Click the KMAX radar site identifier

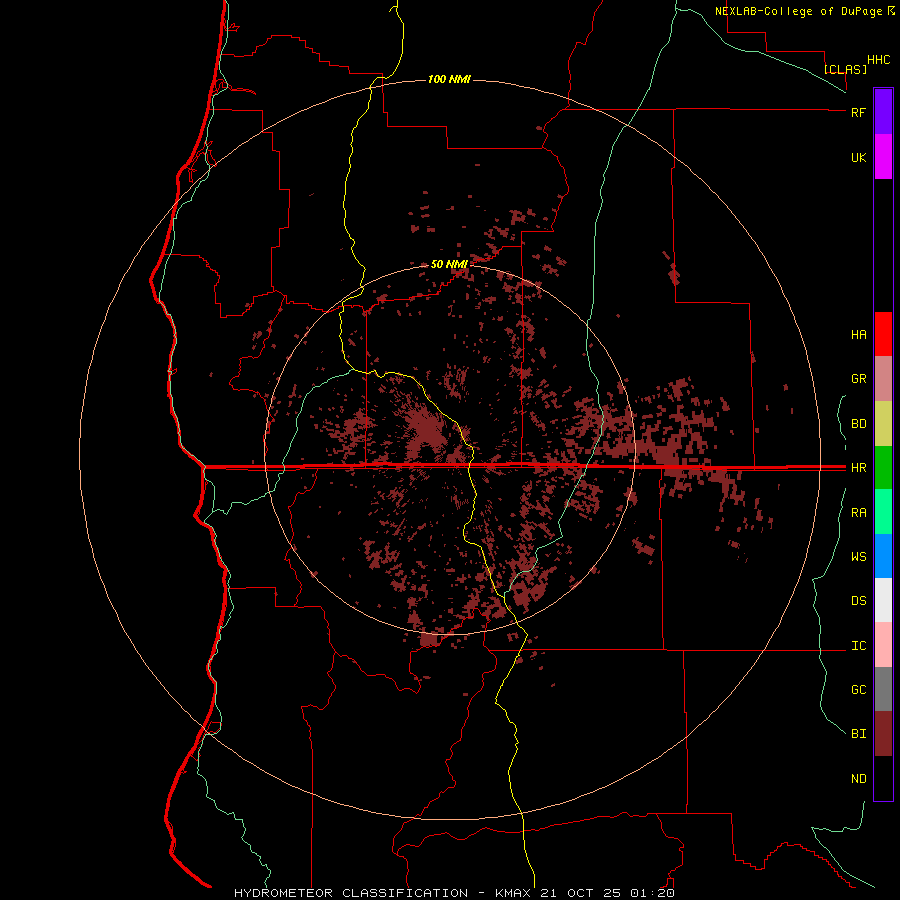[x=513, y=893]
